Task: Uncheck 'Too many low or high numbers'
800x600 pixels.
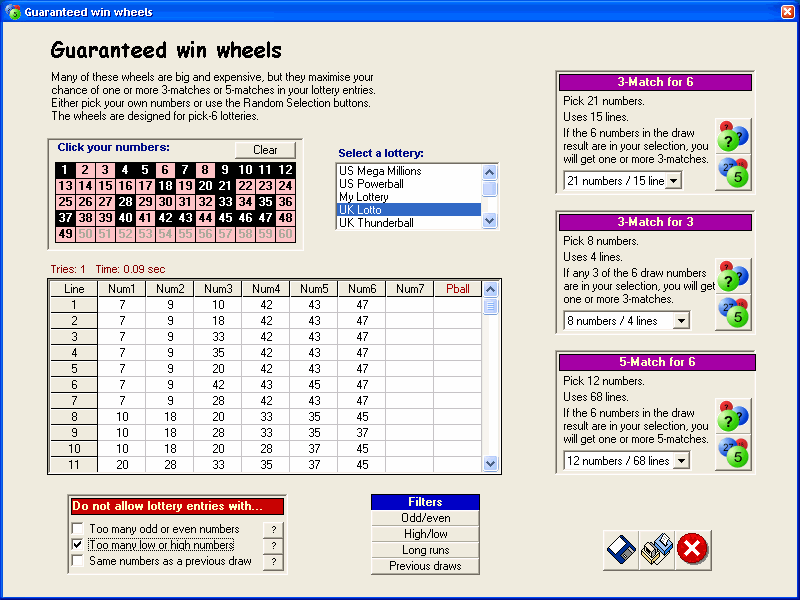Action: 78,545
